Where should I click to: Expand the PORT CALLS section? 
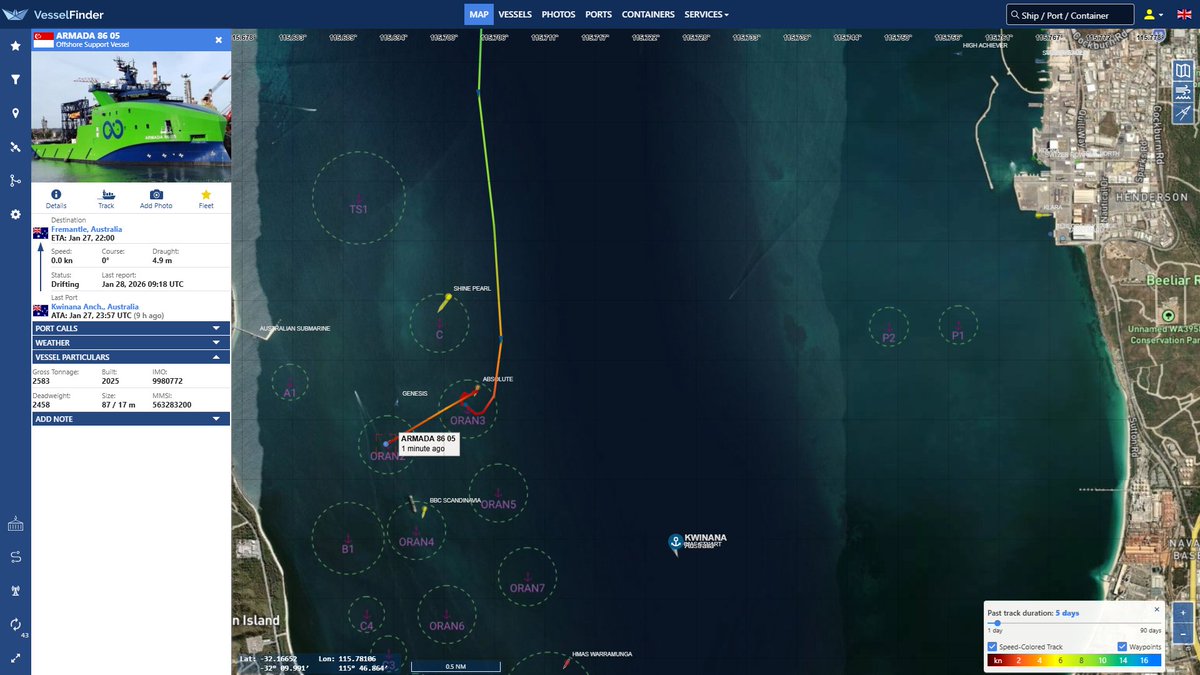(x=131, y=328)
